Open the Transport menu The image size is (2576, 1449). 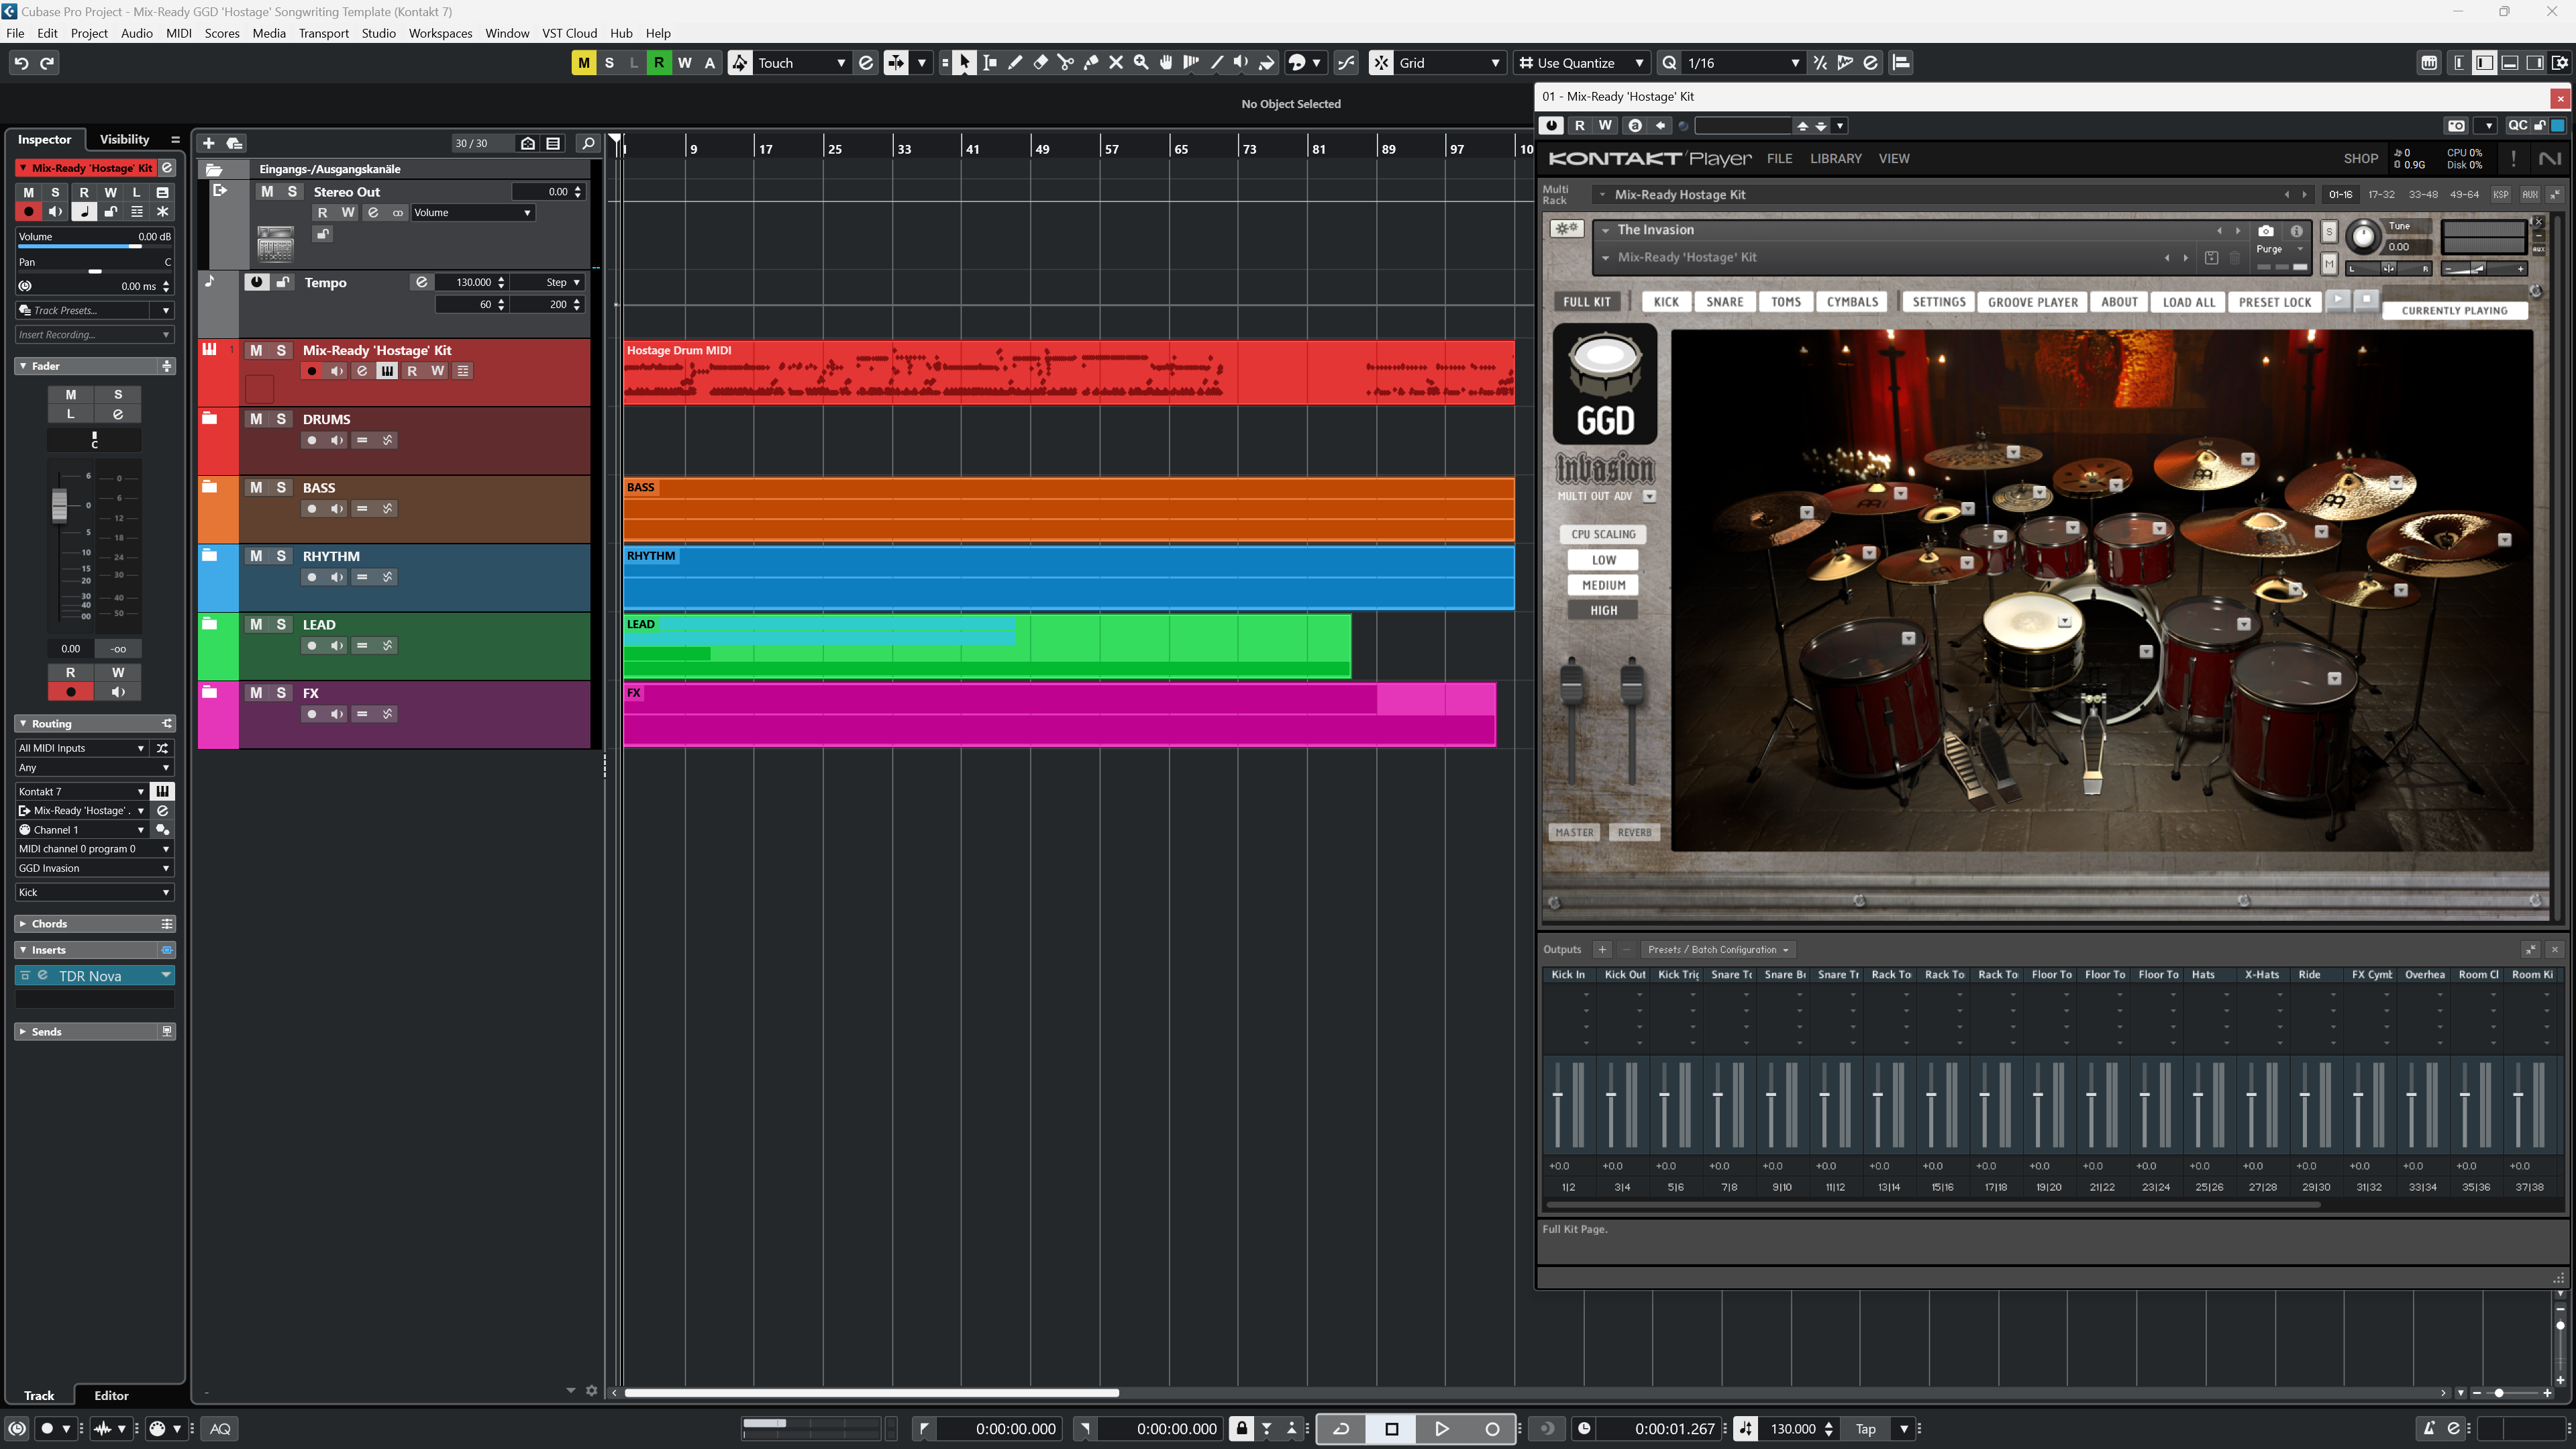(x=323, y=33)
